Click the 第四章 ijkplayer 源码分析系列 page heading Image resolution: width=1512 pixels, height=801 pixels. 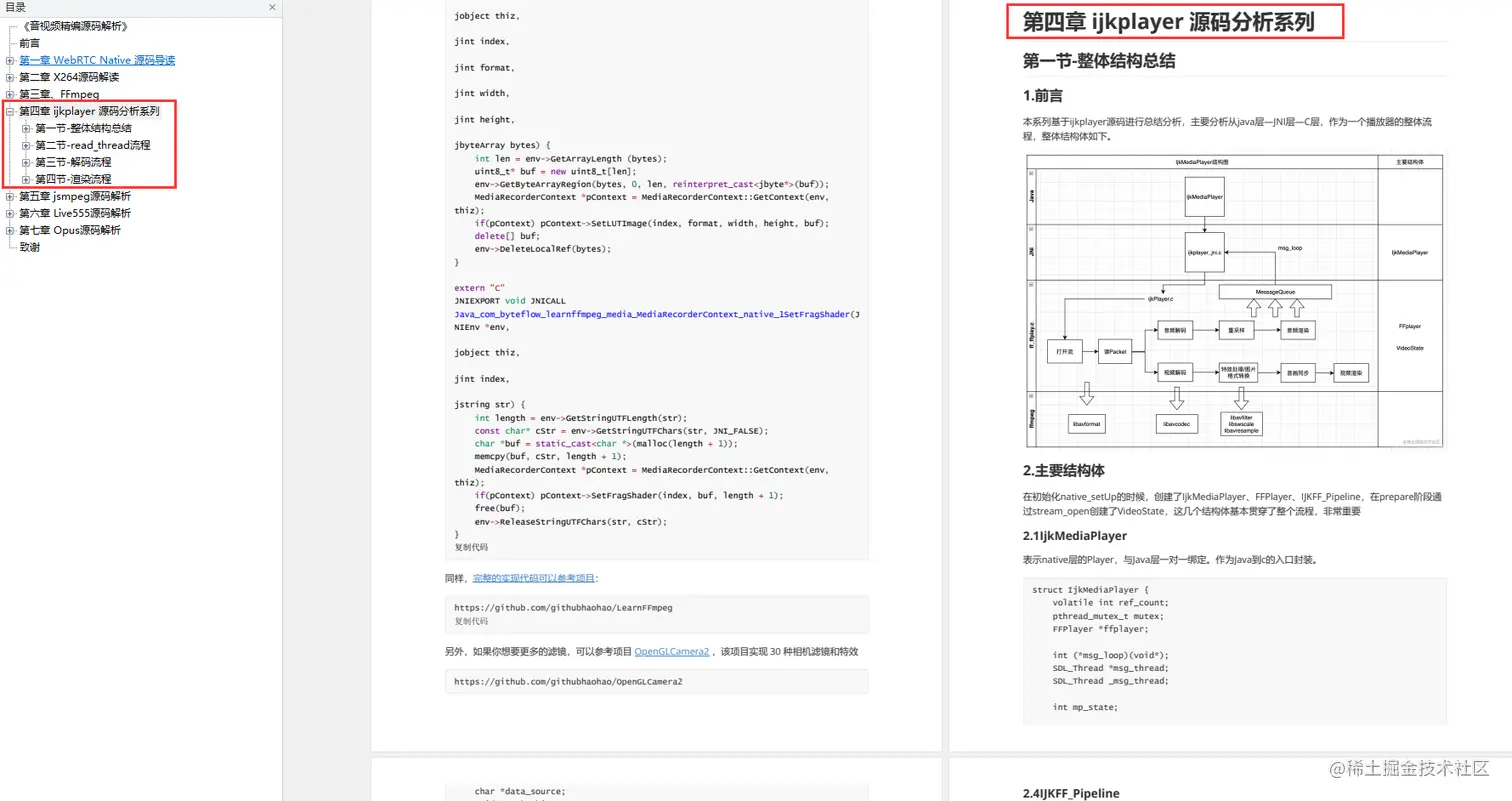[x=1168, y=21]
